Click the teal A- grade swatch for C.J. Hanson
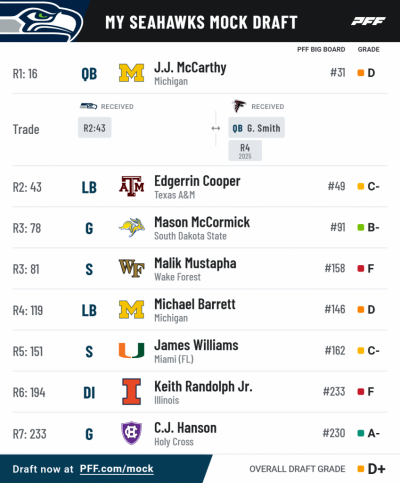Viewport: 400px width, 483px height. [x=360, y=433]
